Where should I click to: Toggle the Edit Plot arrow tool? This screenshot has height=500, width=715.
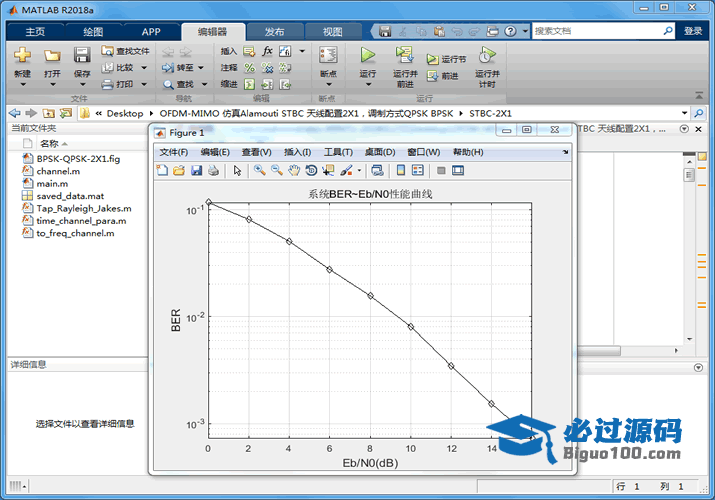(238, 171)
